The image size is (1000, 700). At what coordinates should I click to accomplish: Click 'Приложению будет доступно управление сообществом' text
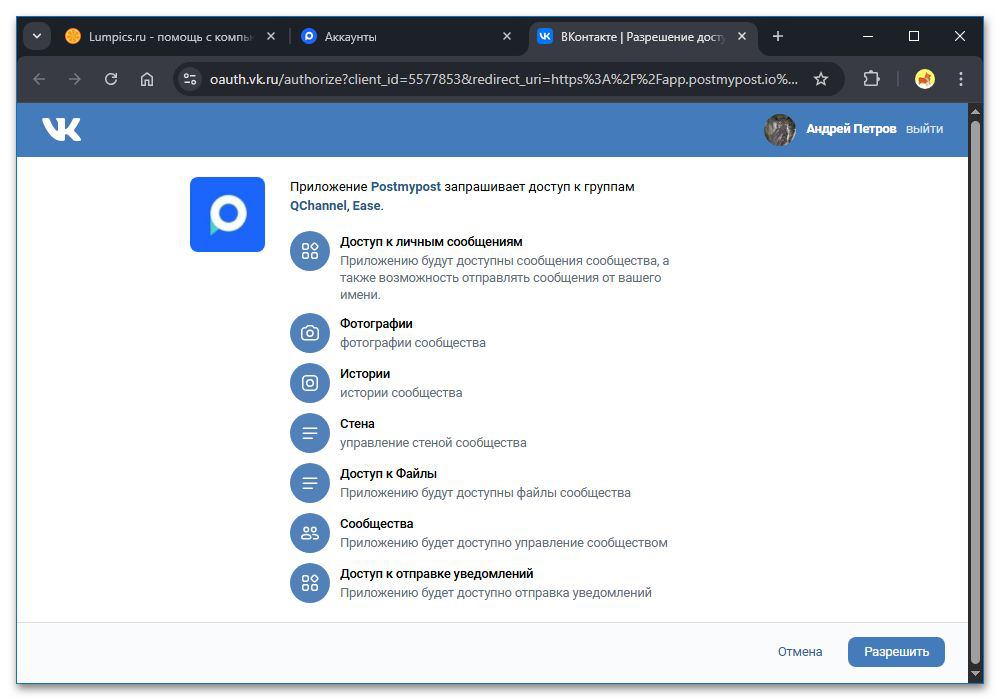[504, 543]
